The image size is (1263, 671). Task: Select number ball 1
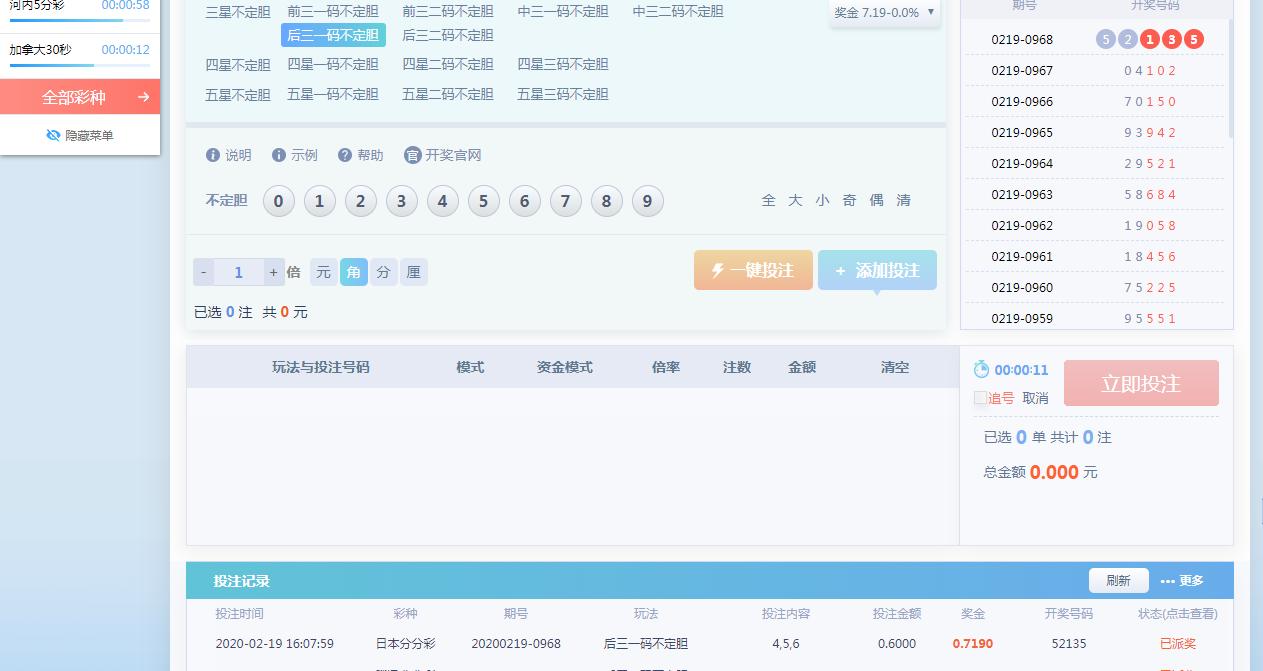click(x=320, y=201)
